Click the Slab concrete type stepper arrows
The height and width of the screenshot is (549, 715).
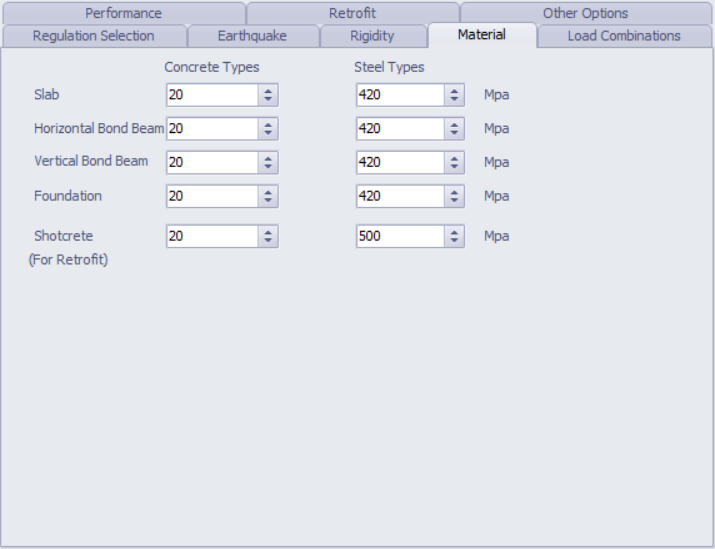(x=268, y=95)
